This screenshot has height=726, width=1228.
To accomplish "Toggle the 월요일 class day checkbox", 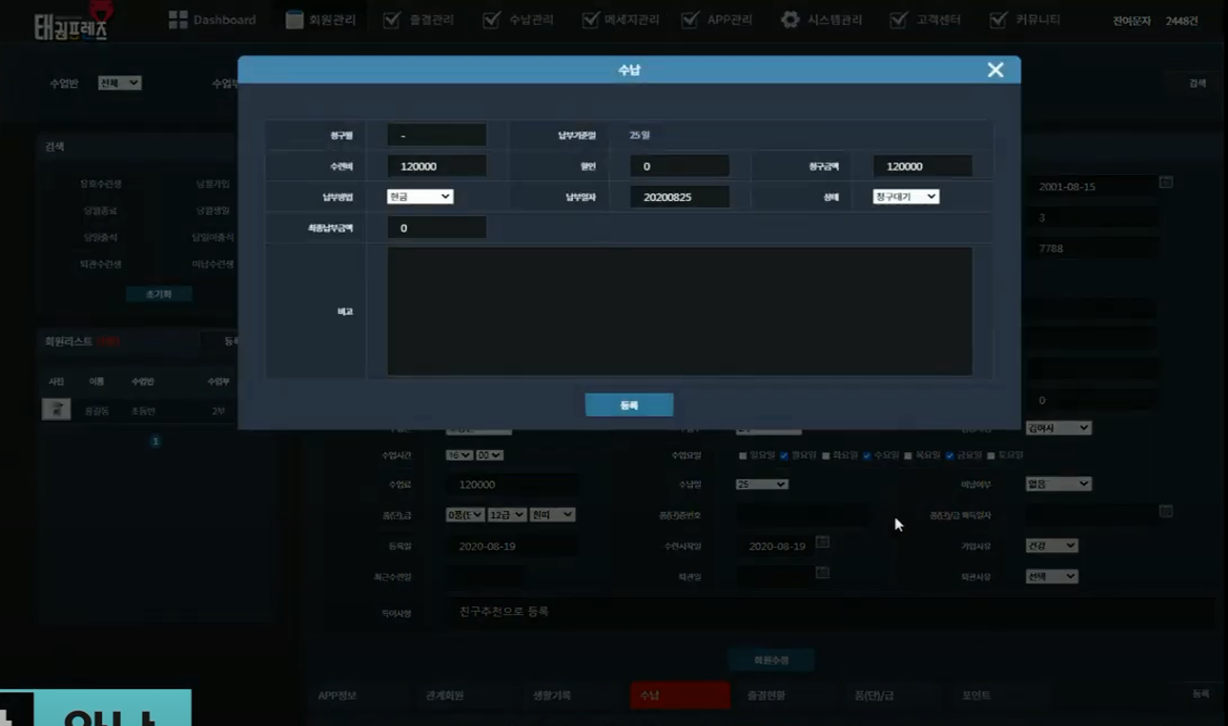I will pyautogui.click(x=784, y=456).
